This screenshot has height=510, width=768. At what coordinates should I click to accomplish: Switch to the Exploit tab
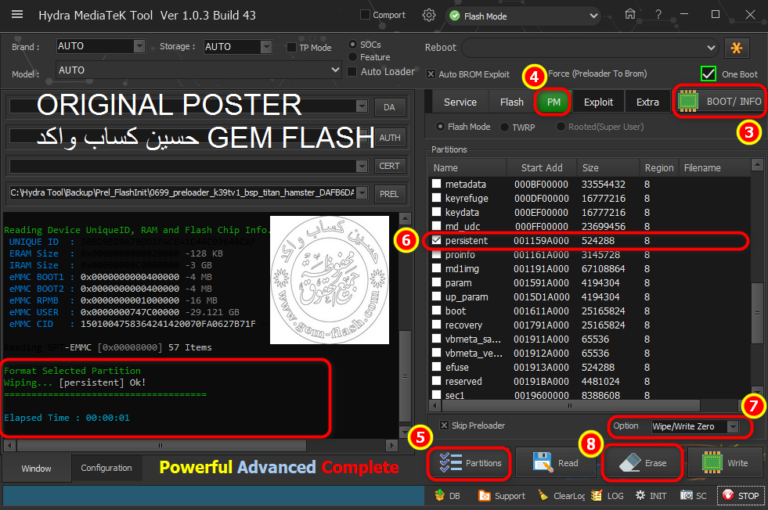(x=598, y=102)
